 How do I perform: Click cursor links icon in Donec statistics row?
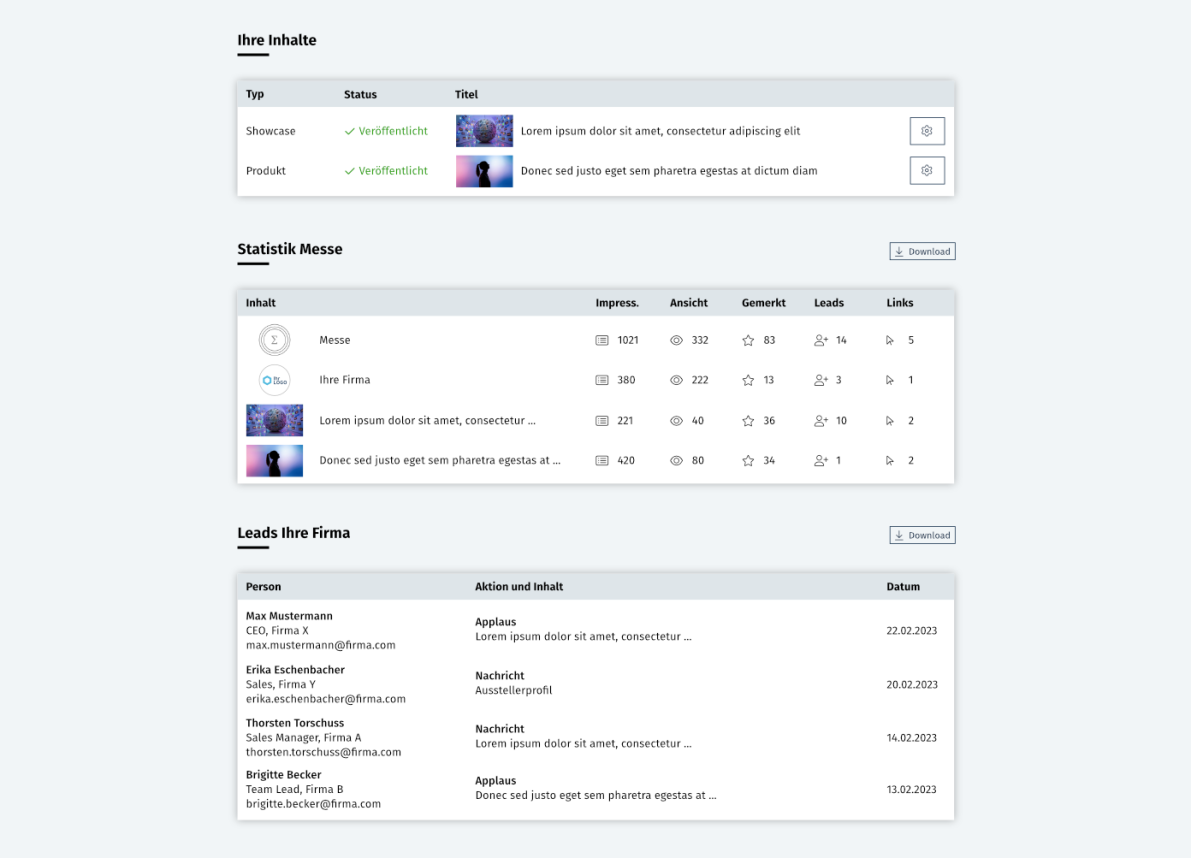(890, 460)
